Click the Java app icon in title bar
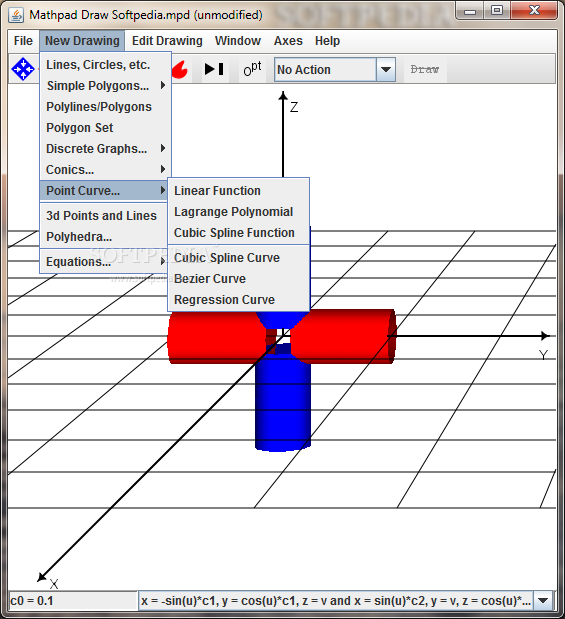This screenshot has width=565, height=619. click(x=16, y=15)
